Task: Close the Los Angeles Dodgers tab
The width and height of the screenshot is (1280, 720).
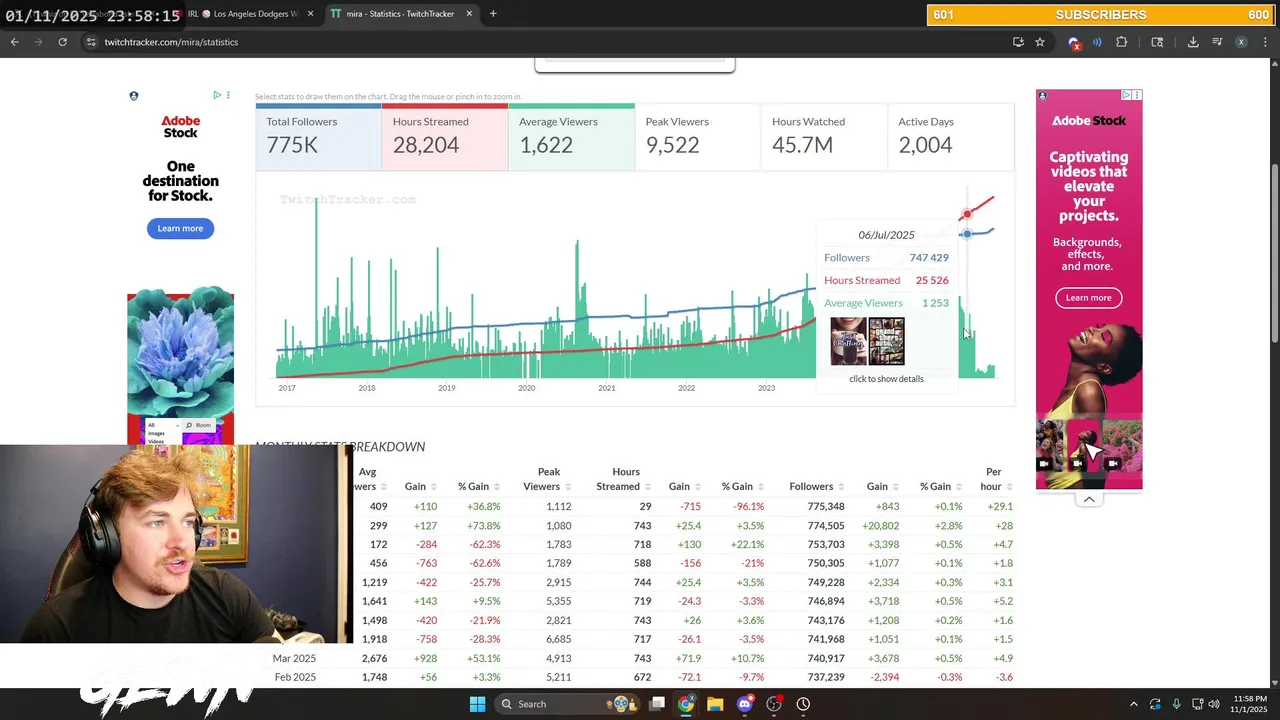Action: coord(311,14)
